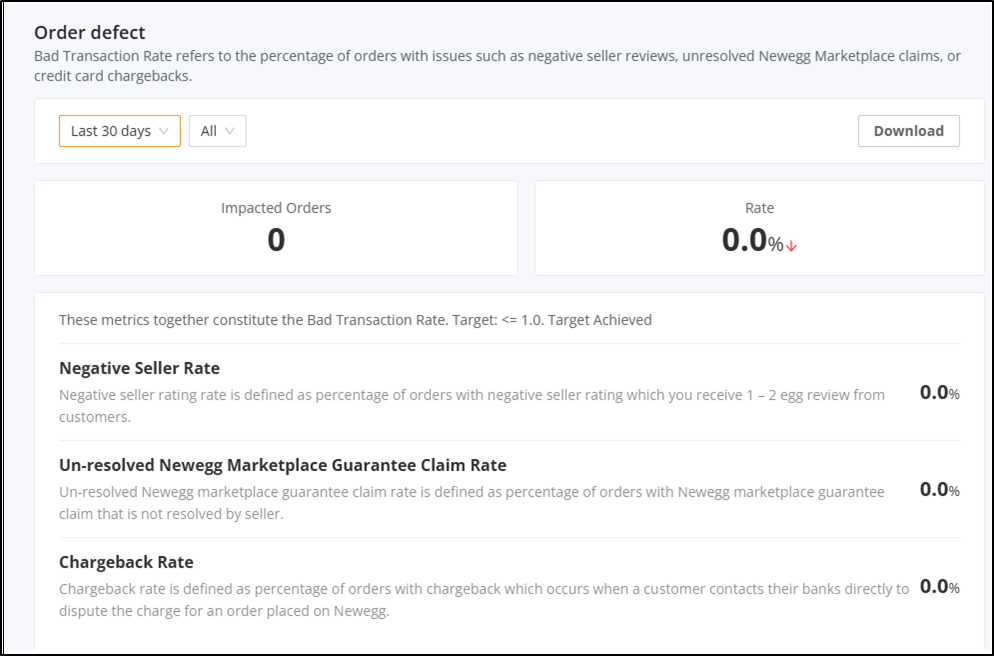Click the Negative Seller Rate 0.0% value

939,392
